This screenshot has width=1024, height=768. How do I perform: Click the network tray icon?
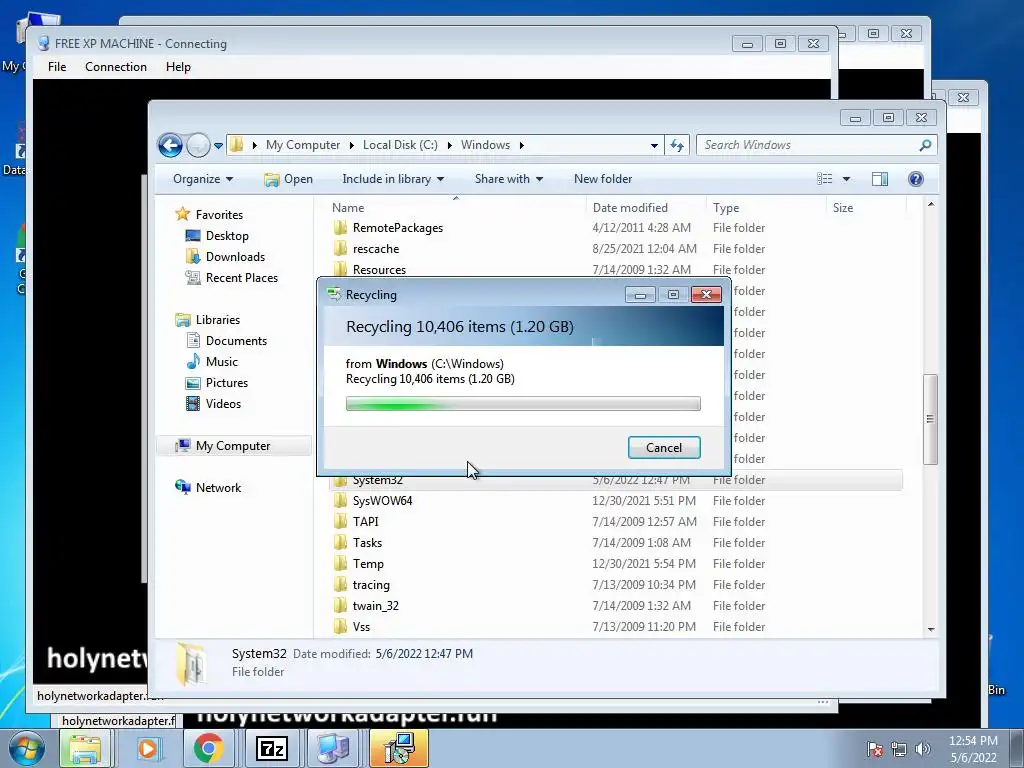pyautogui.click(x=899, y=749)
